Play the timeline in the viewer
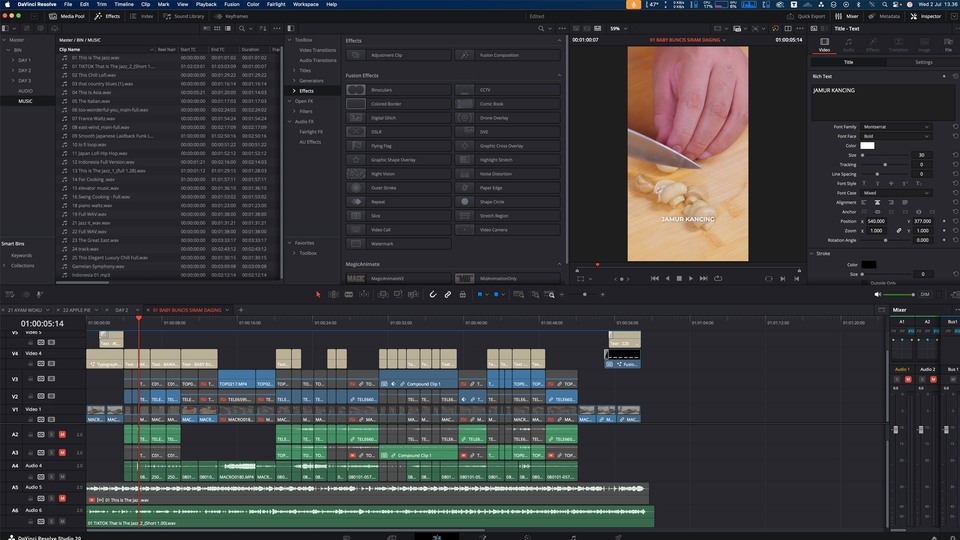This screenshot has width=960, height=540. (691, 279)
